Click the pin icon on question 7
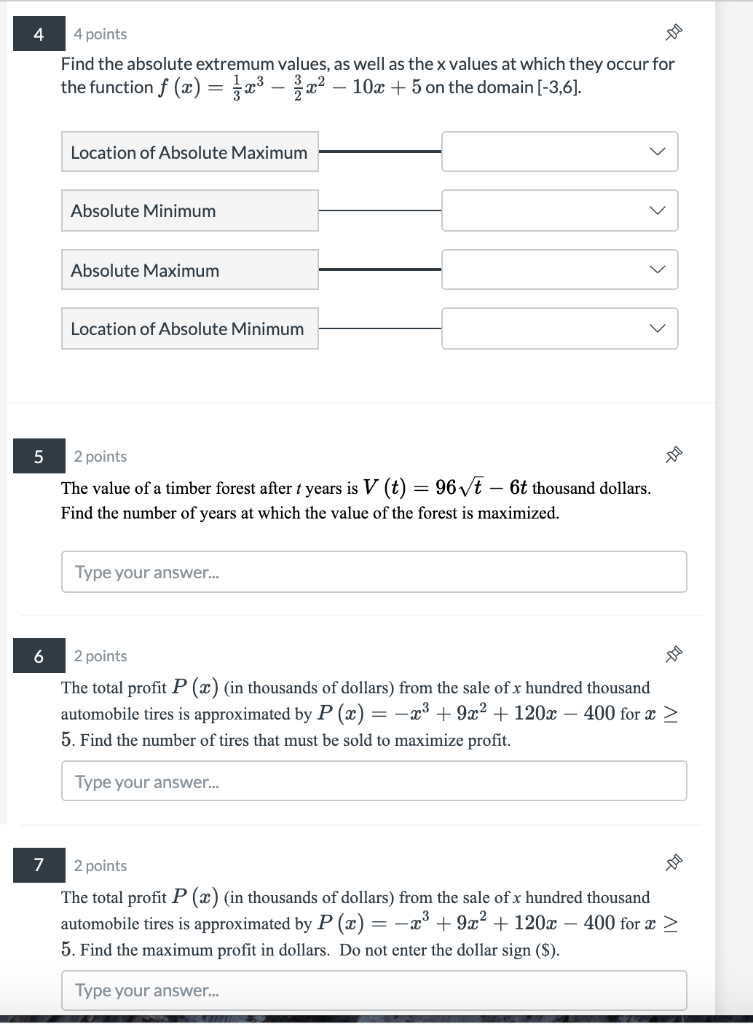753x1024 pixels. [x=673, y=863]
